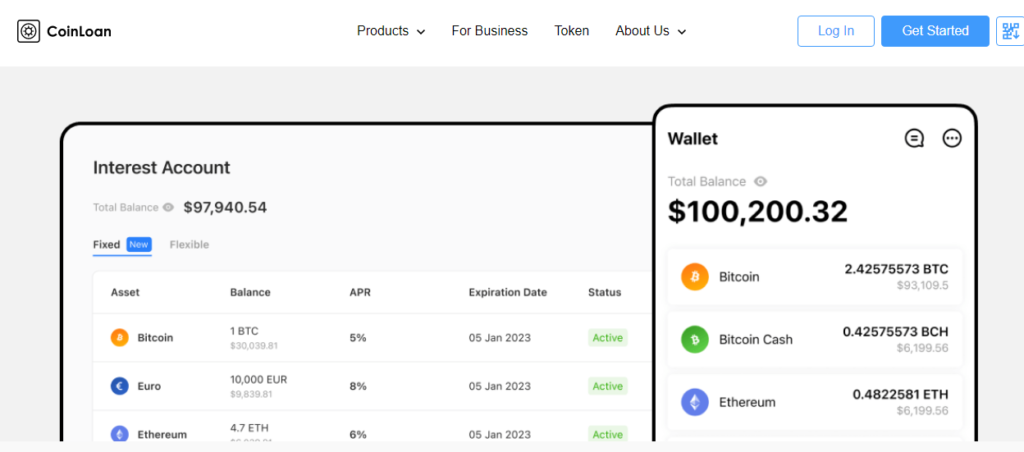This screenshot has height=452, width=1024.
Task: Toggle Wallet total balance visibility eye
Action: [x=760, y=182]
